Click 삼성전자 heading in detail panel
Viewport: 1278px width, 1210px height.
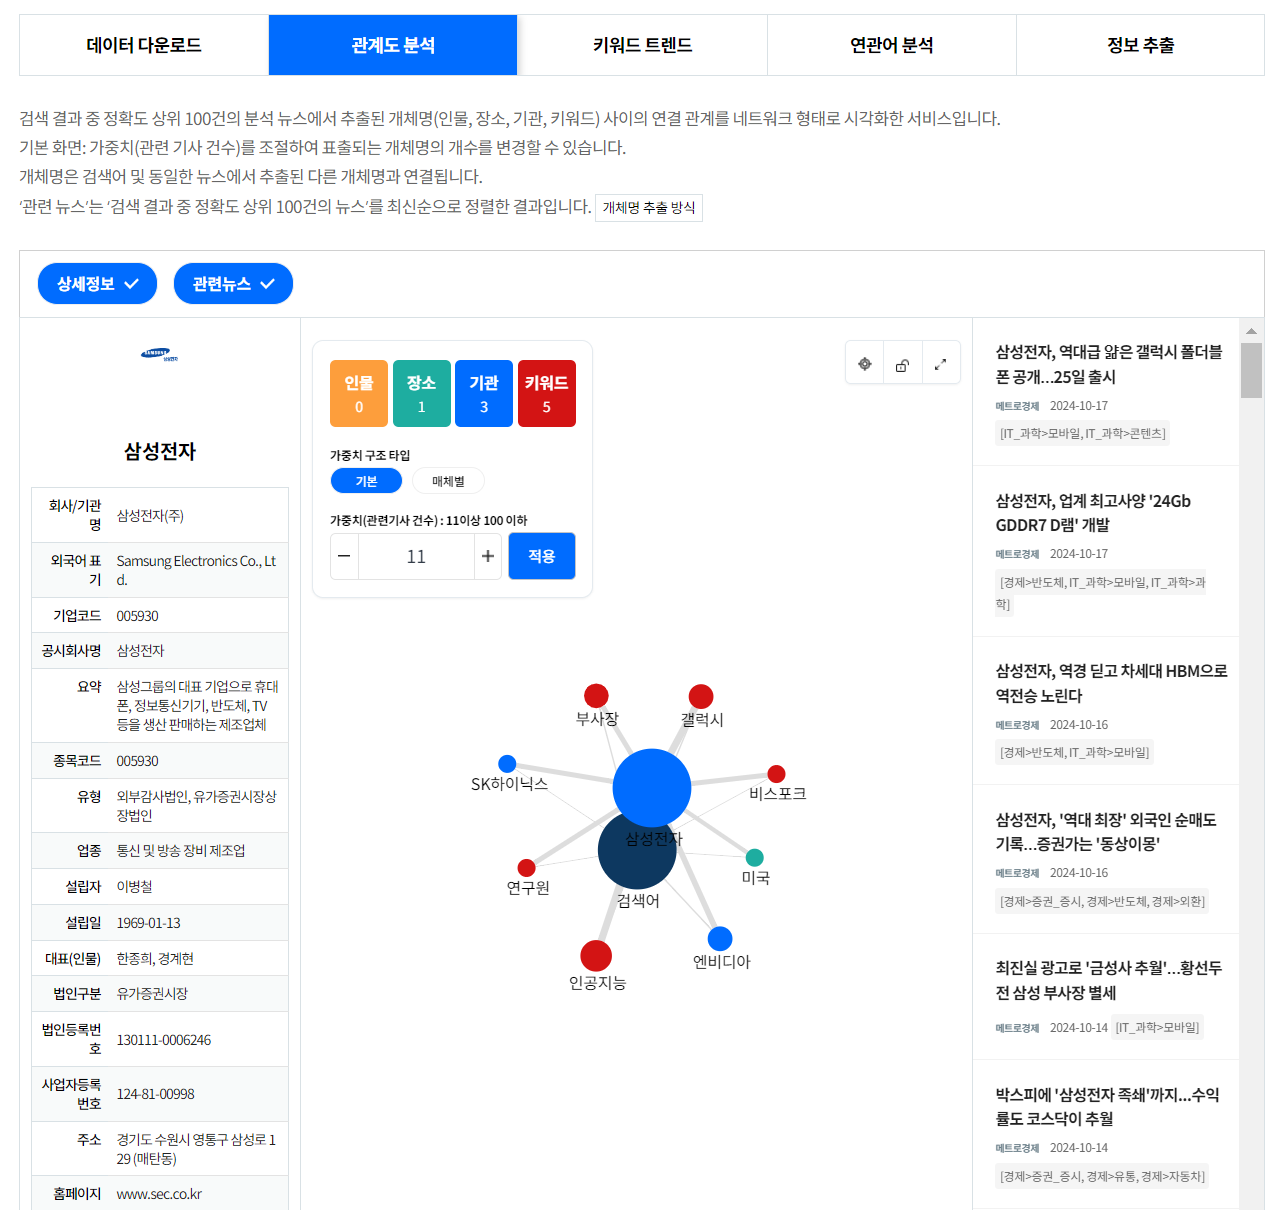point(160,451)
